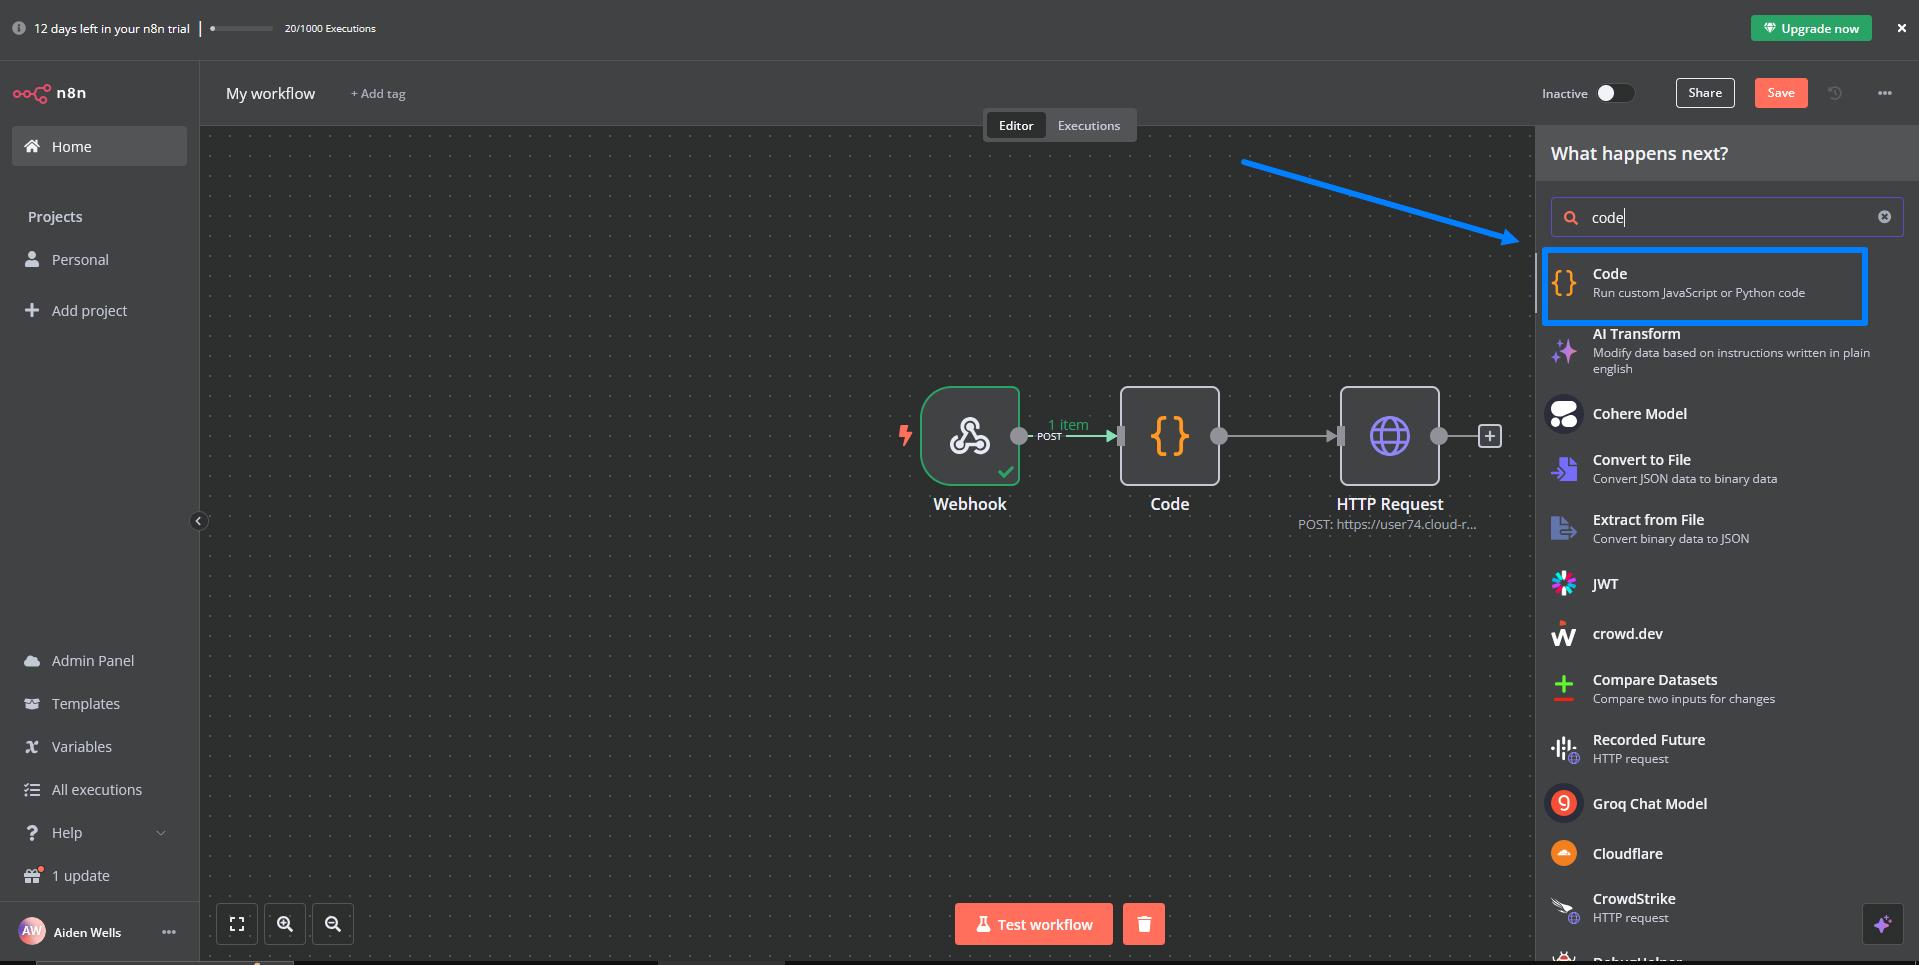
Task: Clear the node search text
Action: [x=1884, y=217]
